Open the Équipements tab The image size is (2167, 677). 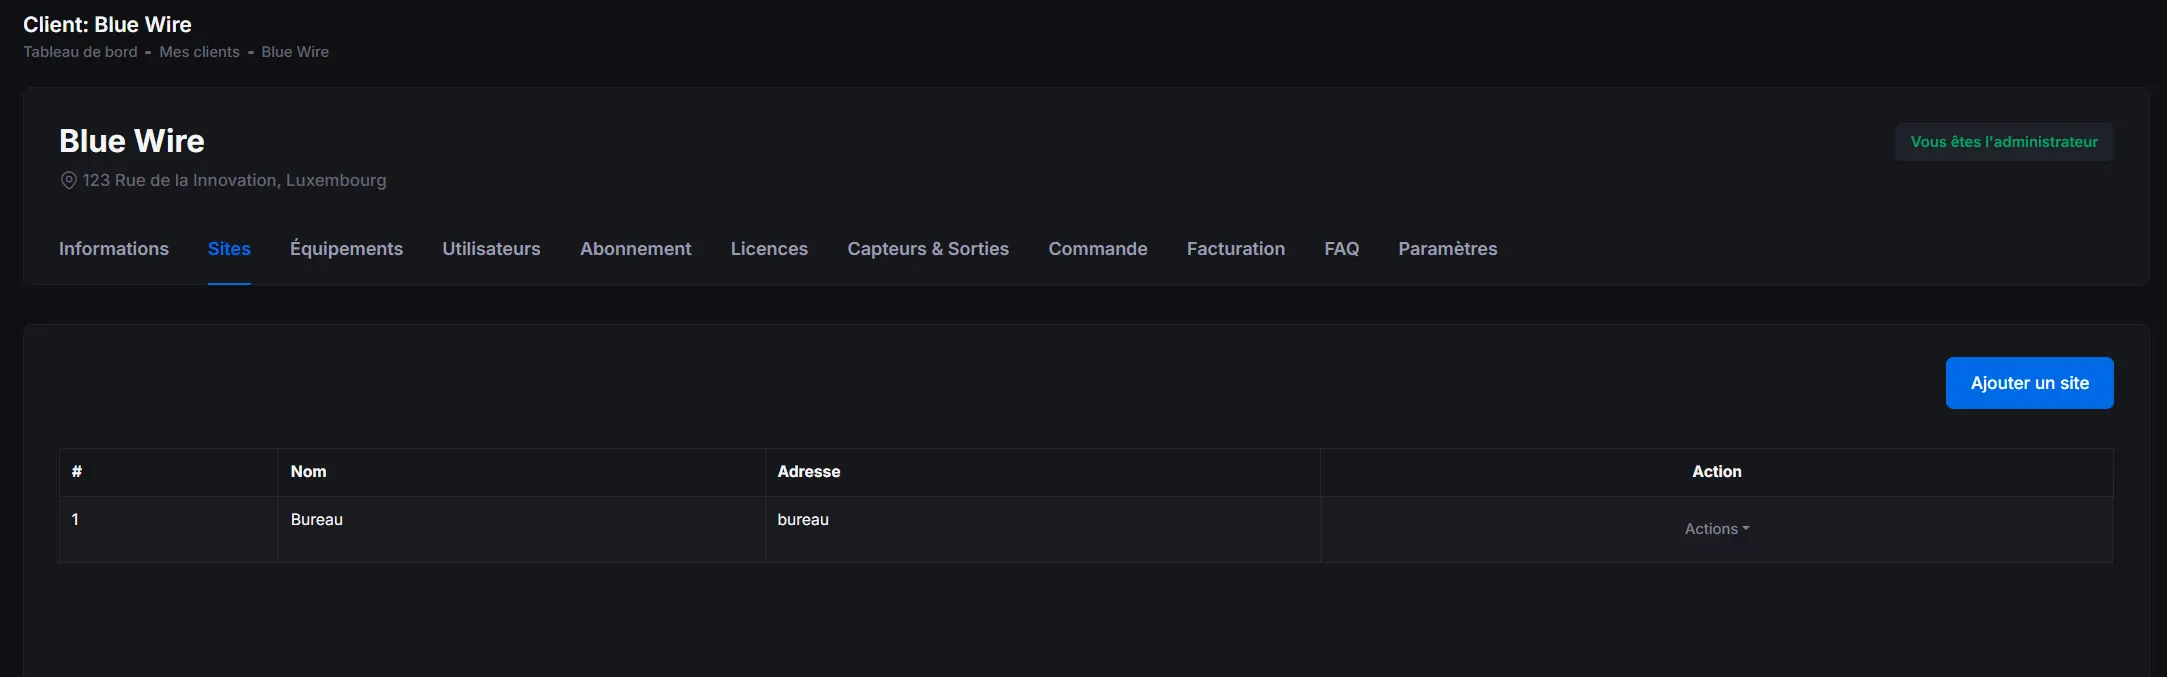point(346,249)
